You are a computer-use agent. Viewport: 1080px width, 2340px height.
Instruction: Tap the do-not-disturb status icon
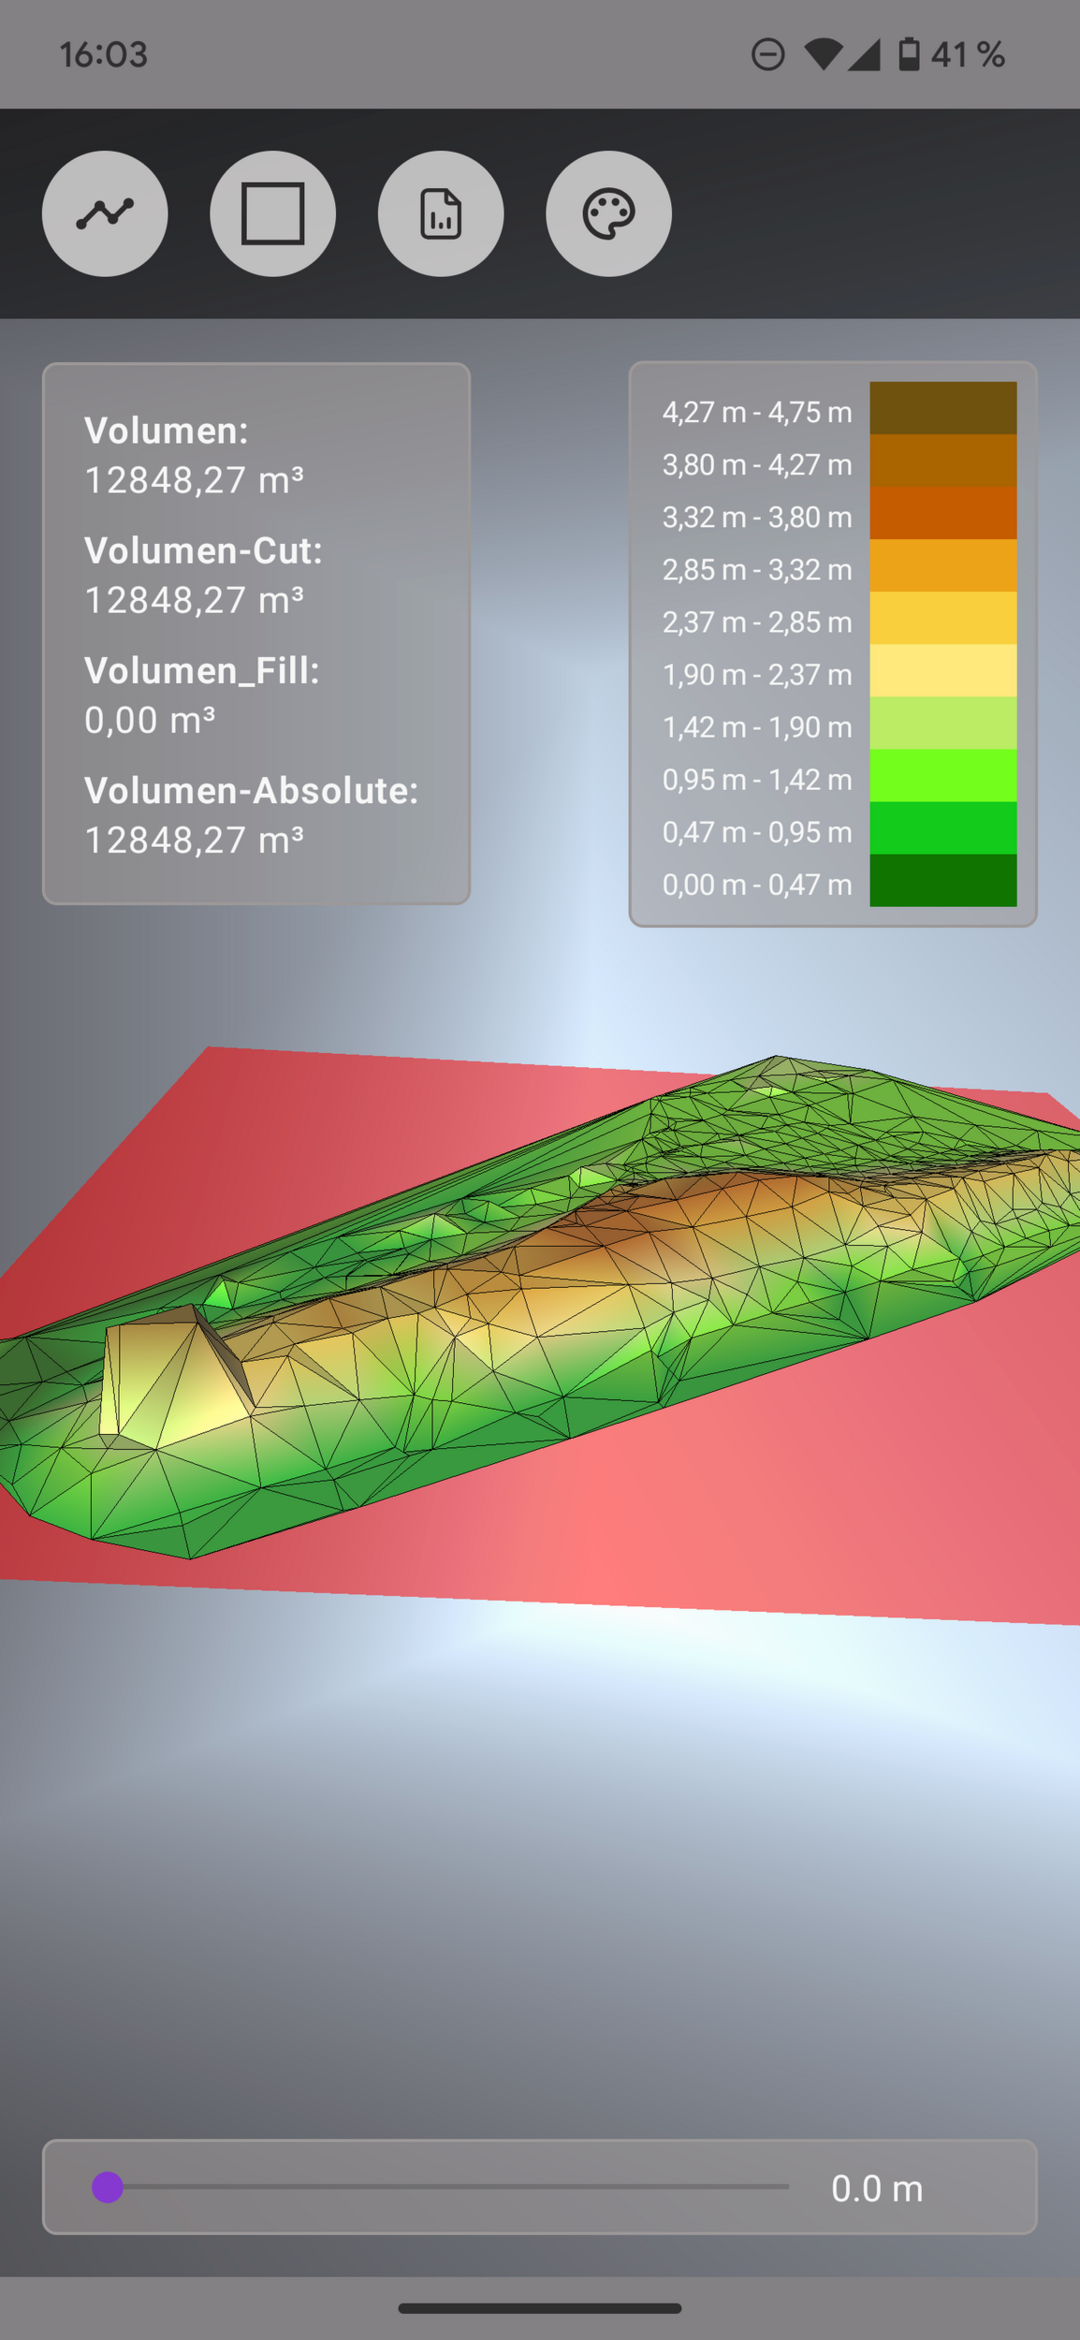point(768,54)
